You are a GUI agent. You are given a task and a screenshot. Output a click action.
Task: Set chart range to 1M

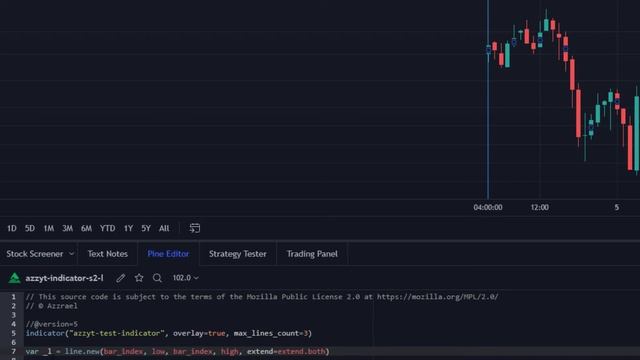tap(49, 228)
